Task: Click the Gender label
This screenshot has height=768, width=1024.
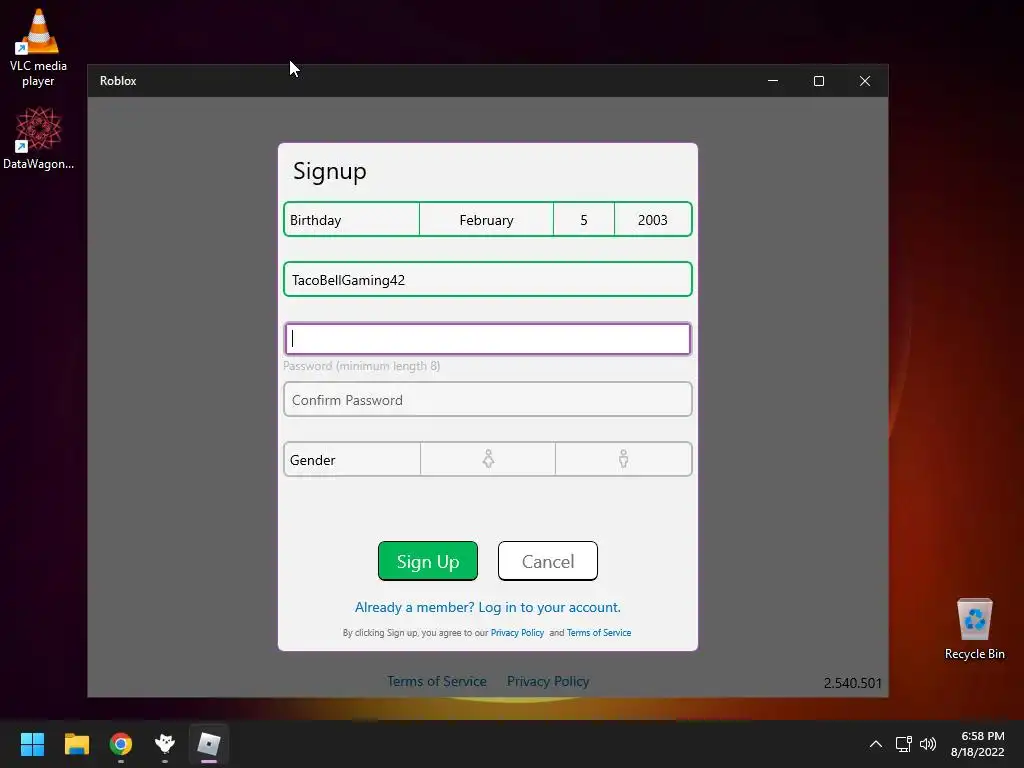Action: click(312, 460)
